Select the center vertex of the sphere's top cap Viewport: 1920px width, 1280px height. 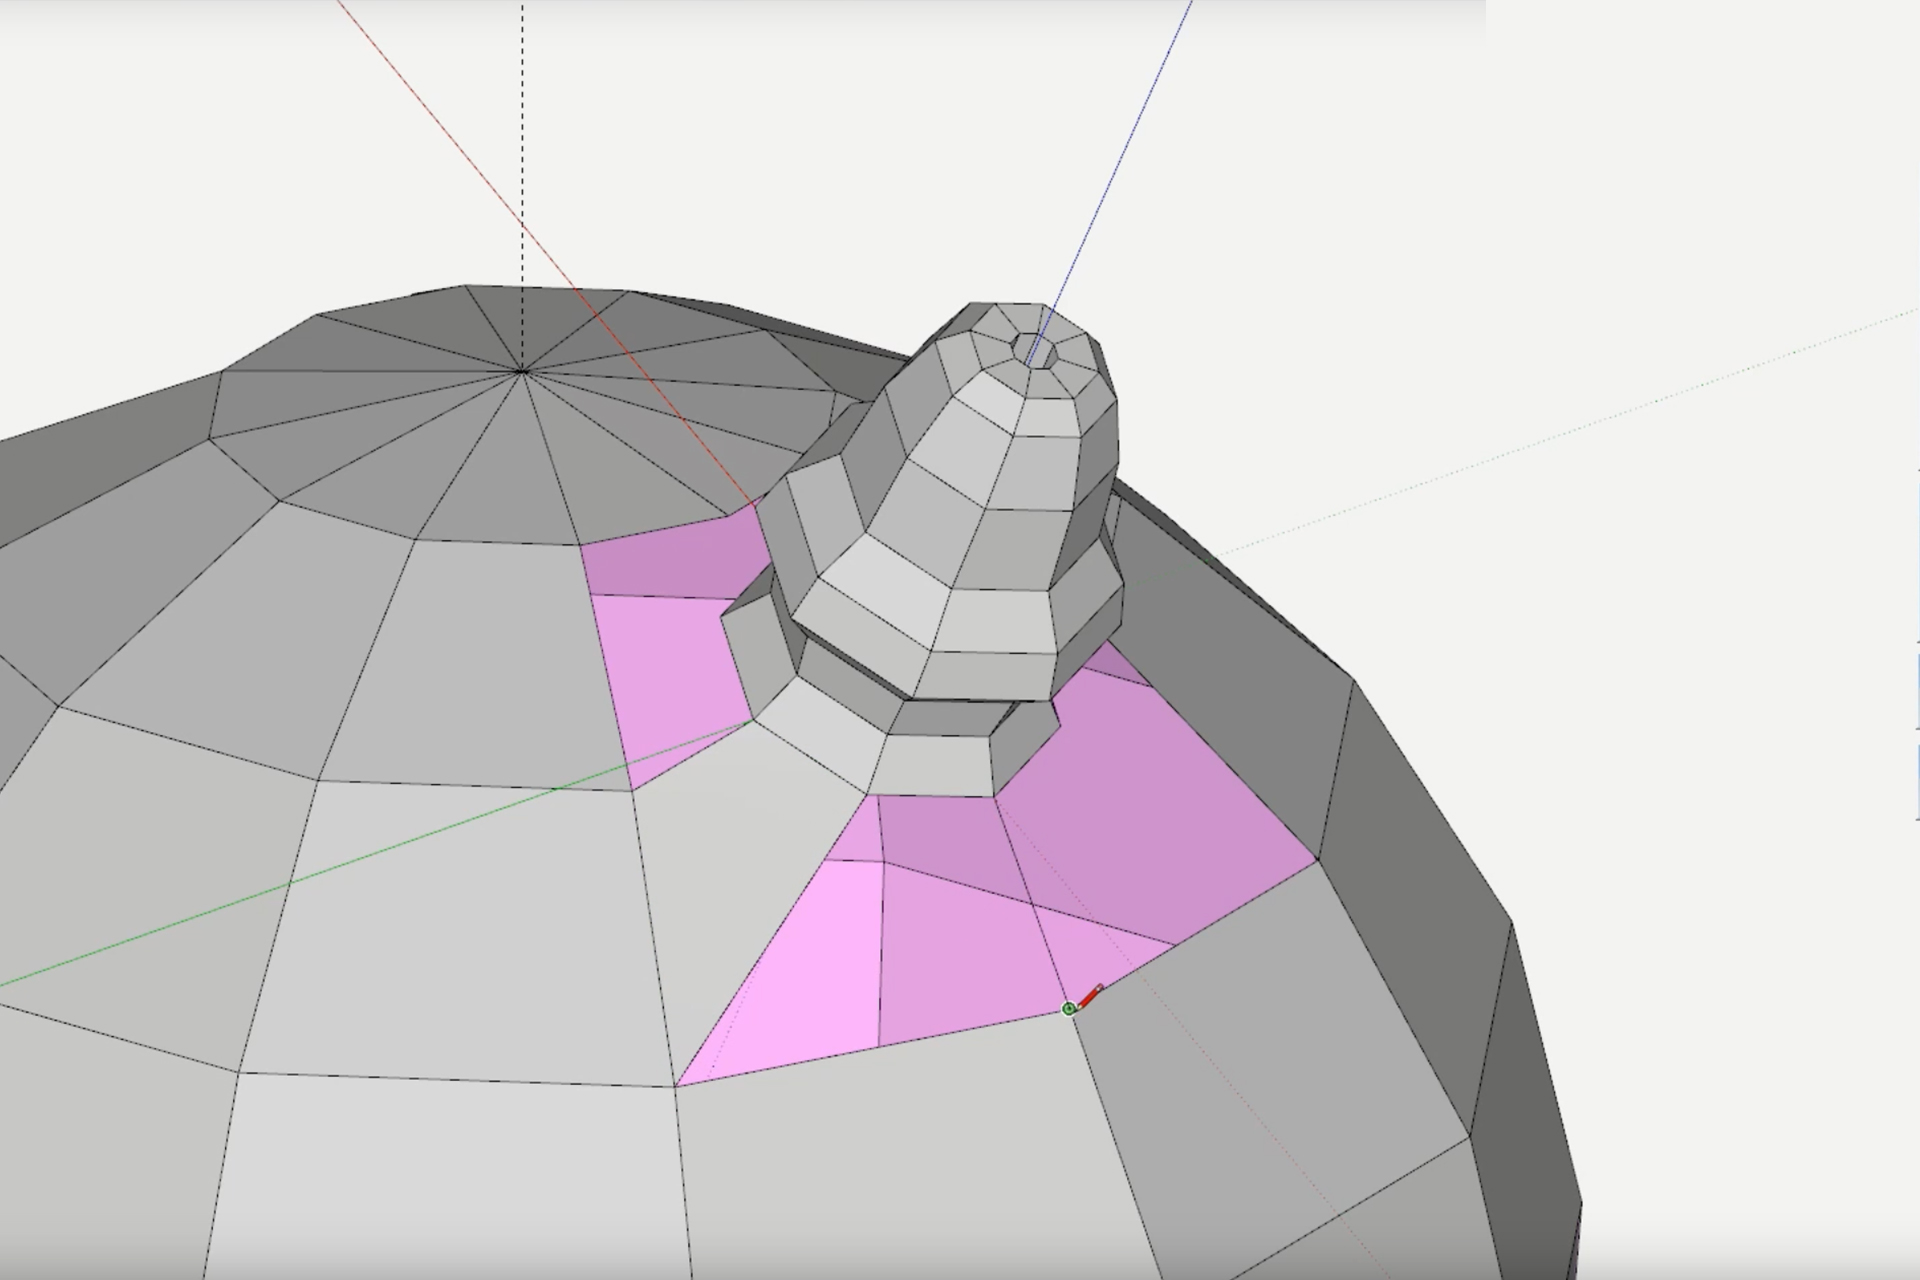tap(522, 371)
